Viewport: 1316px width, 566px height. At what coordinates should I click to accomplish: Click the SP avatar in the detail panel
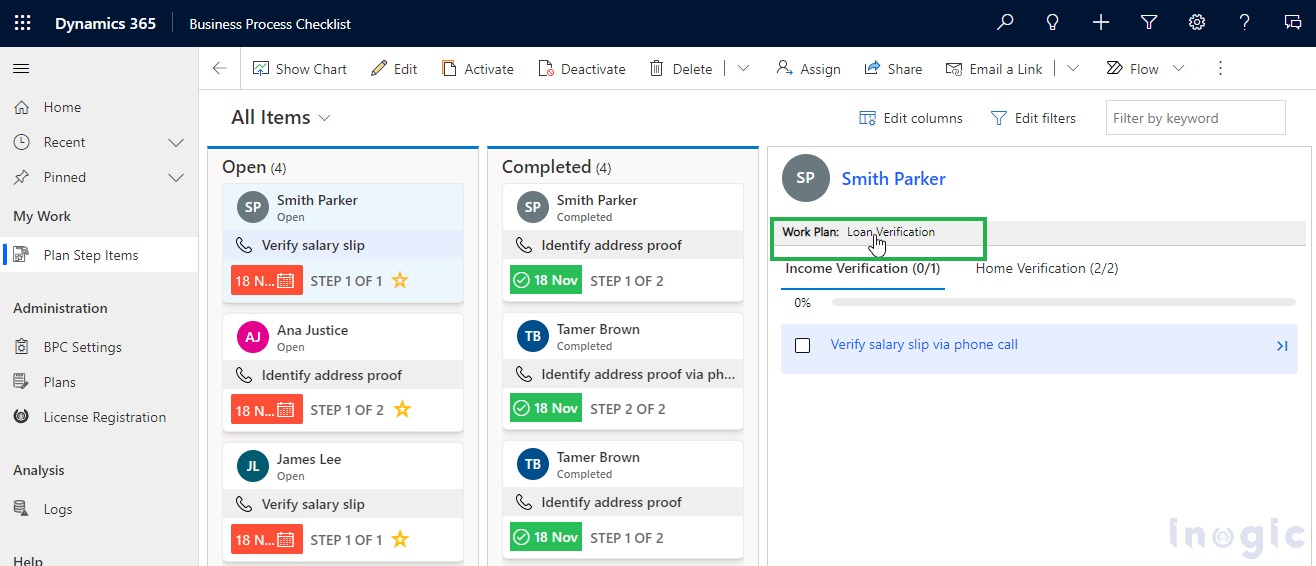coord(806,178)
